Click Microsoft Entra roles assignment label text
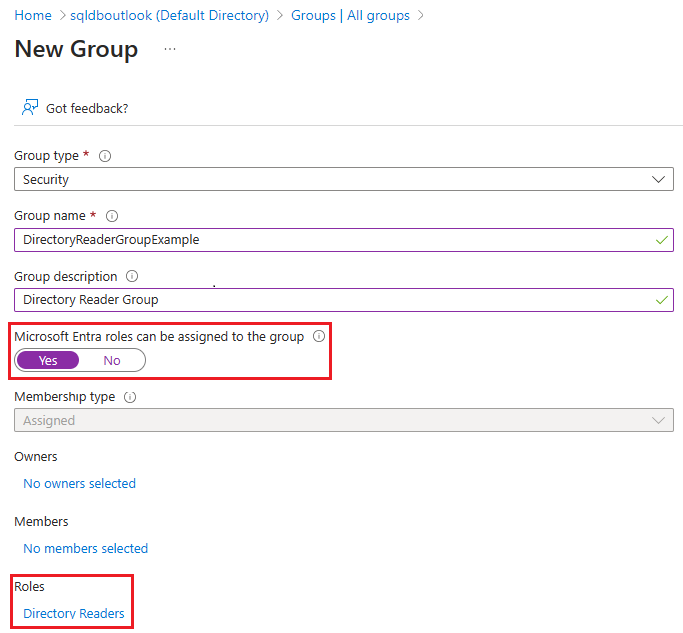The image size is (683, 633). coord(159,336)
